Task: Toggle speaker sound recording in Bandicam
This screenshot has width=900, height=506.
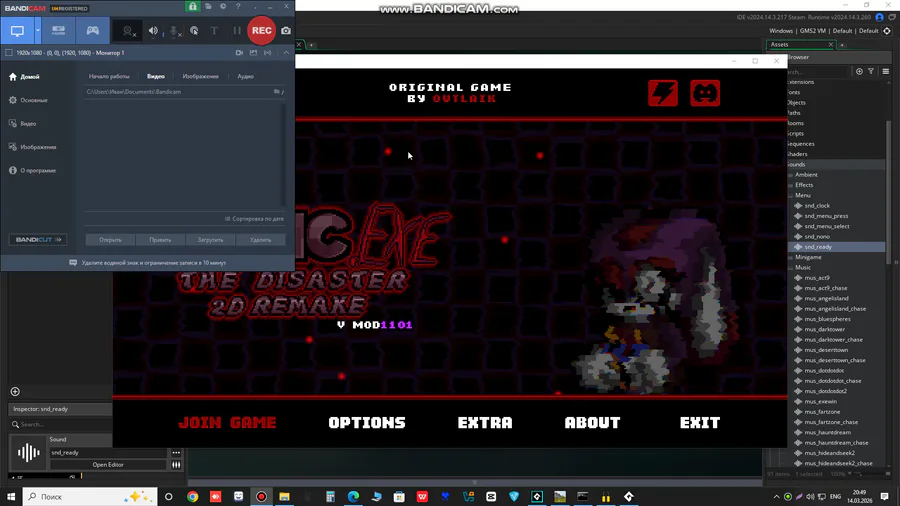Action: [x=153, y=31]
